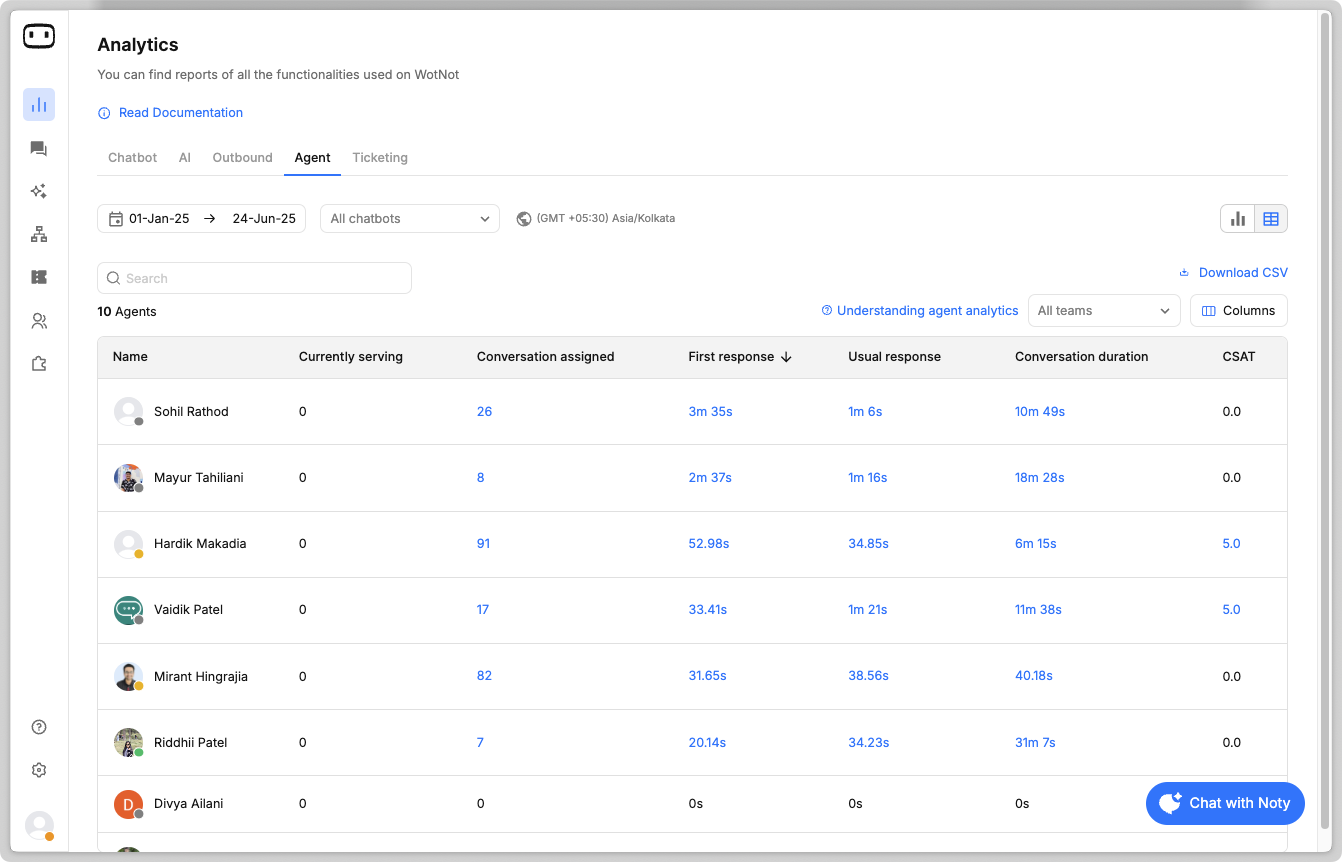
Task: Switch to the Ticketing tab
Action: [x=380, y=158]
